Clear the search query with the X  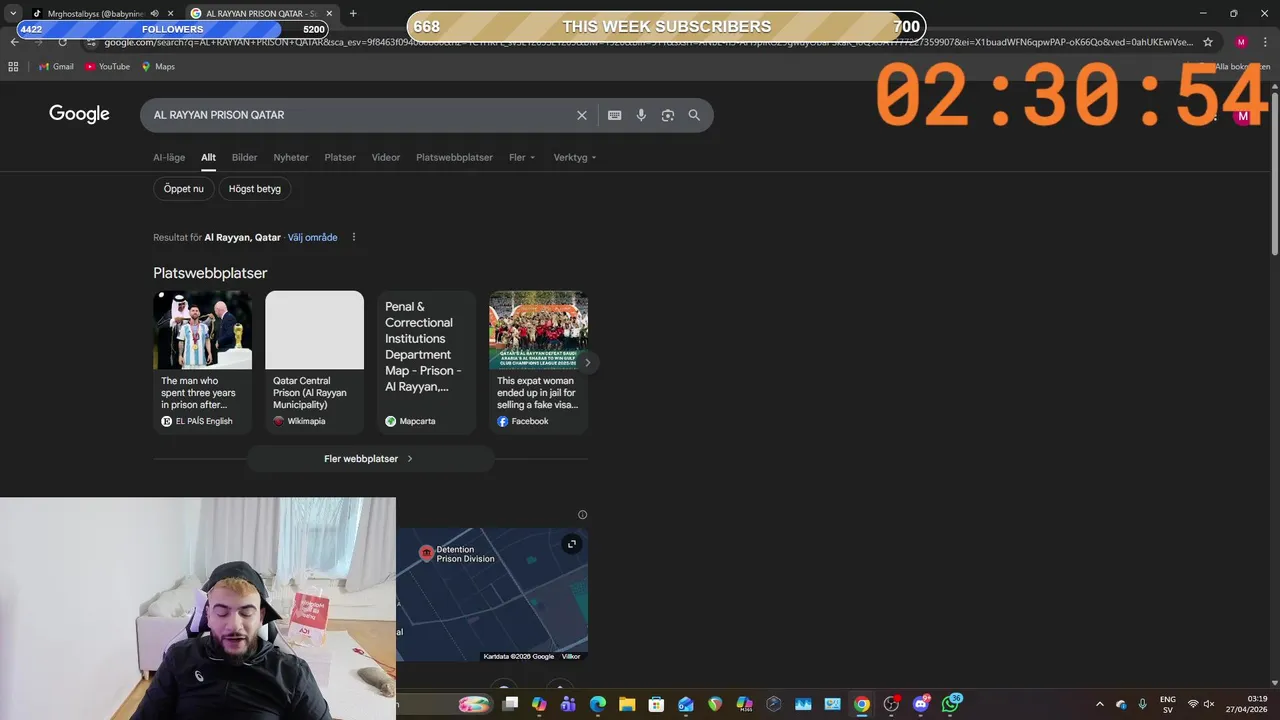(582, 115)
